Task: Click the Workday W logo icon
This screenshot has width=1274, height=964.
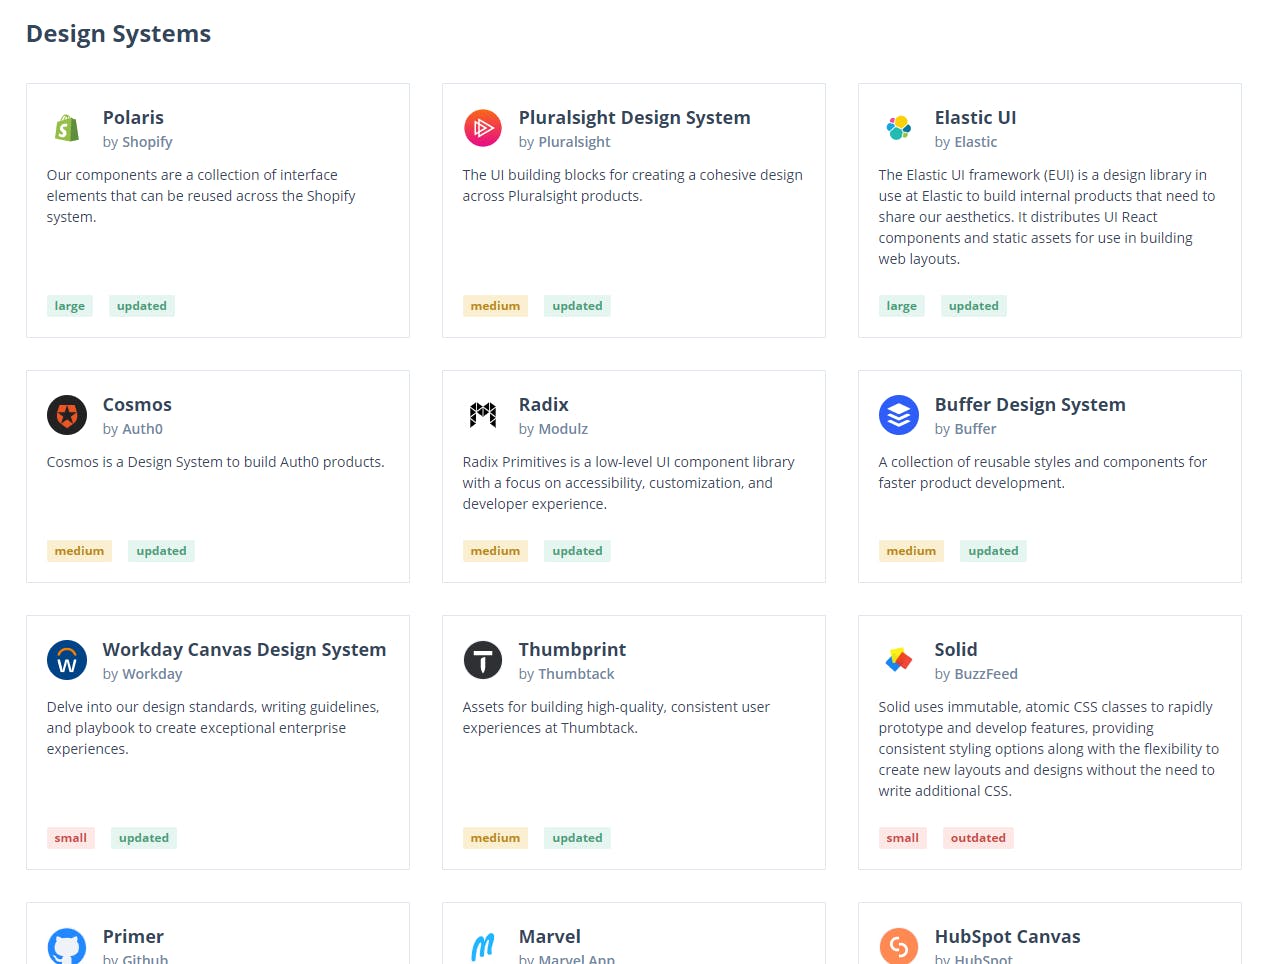Action: (x=67, y=660)
